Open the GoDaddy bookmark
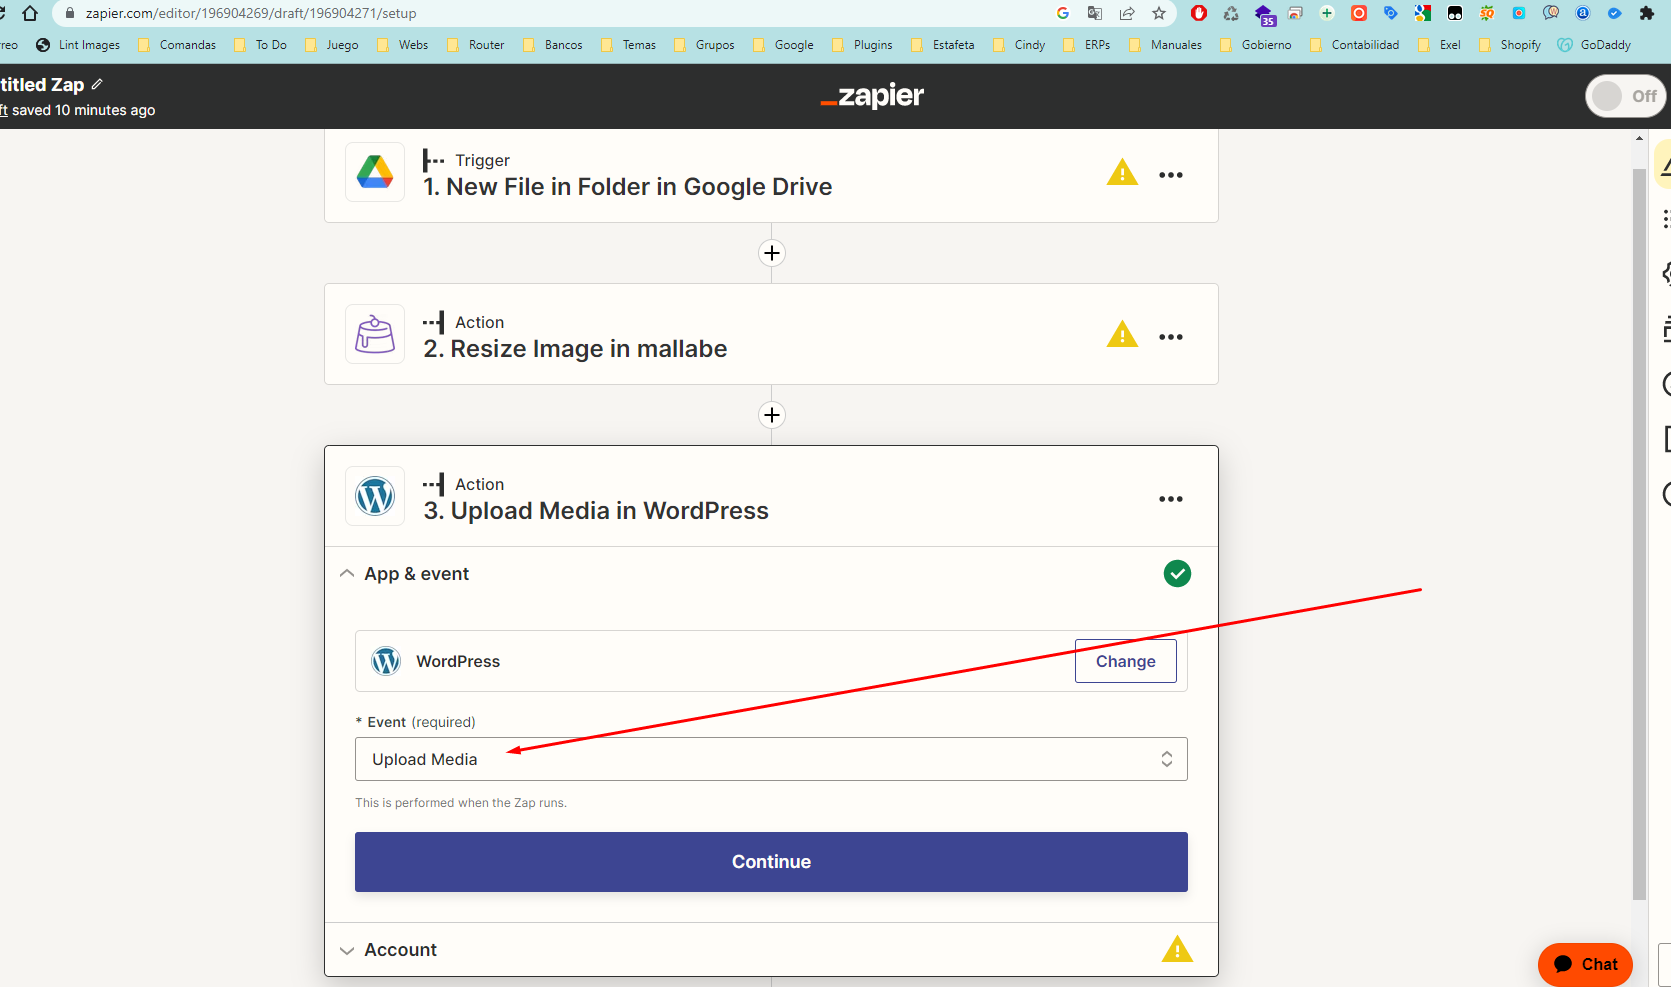Screen dimensions: 1671x987 click(1594, 45)
